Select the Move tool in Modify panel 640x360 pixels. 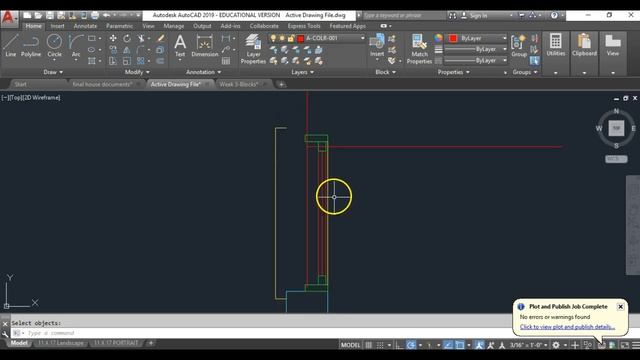coord(113,38)
